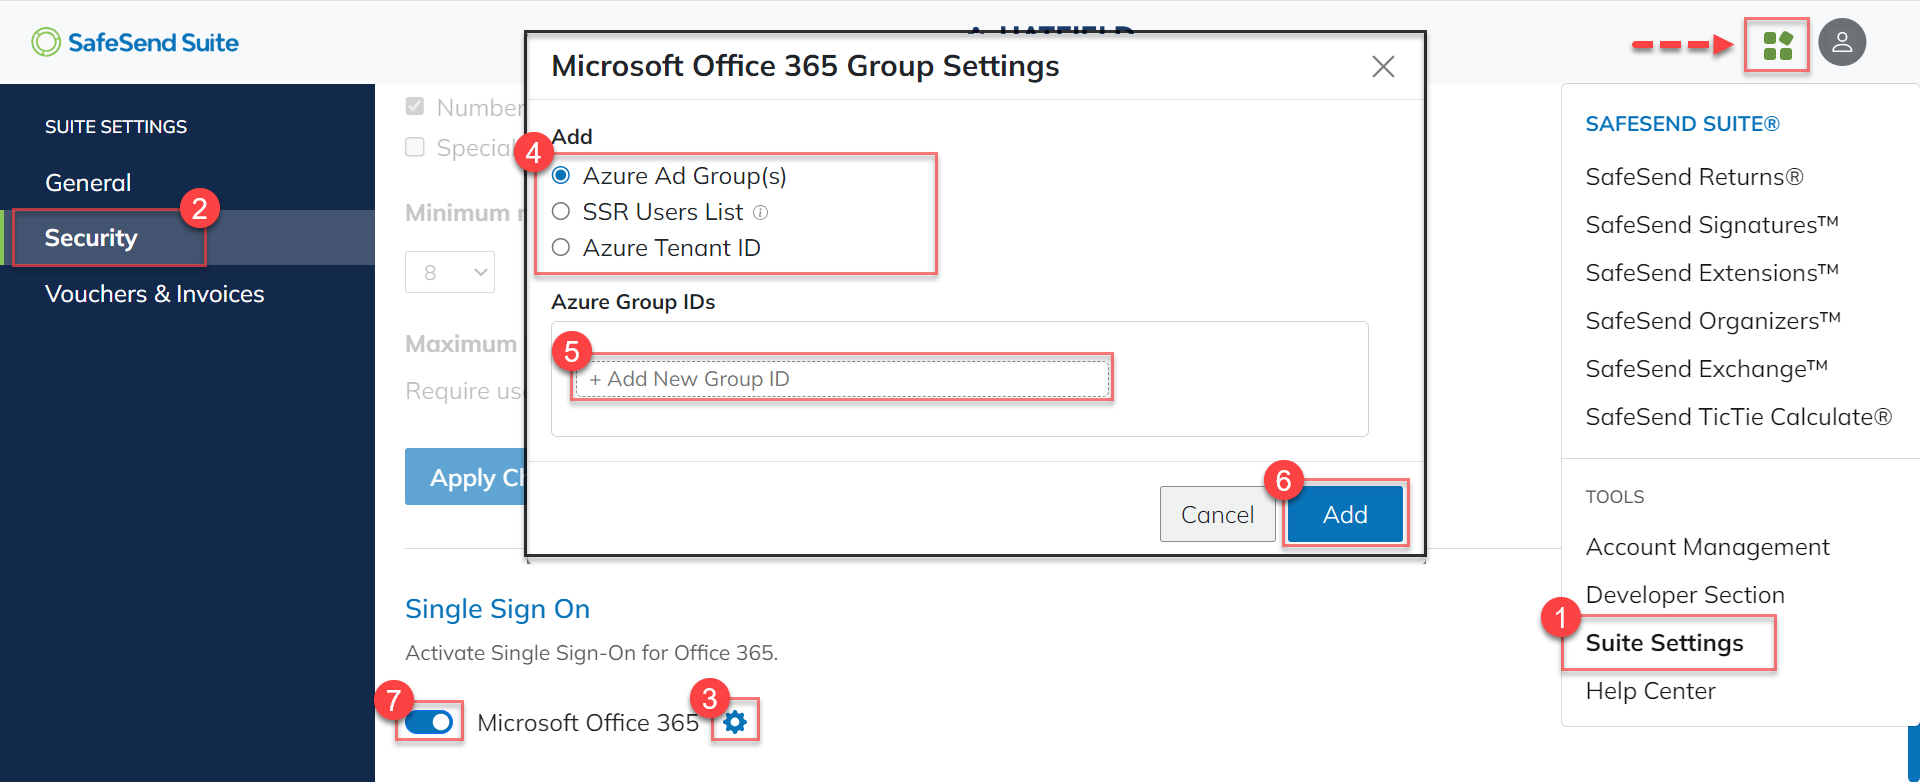The width and height of the screenshot is (1920, 782).
Task: Open SafeSend Signatures from suite menu
Action: (x=1712, y=225)
